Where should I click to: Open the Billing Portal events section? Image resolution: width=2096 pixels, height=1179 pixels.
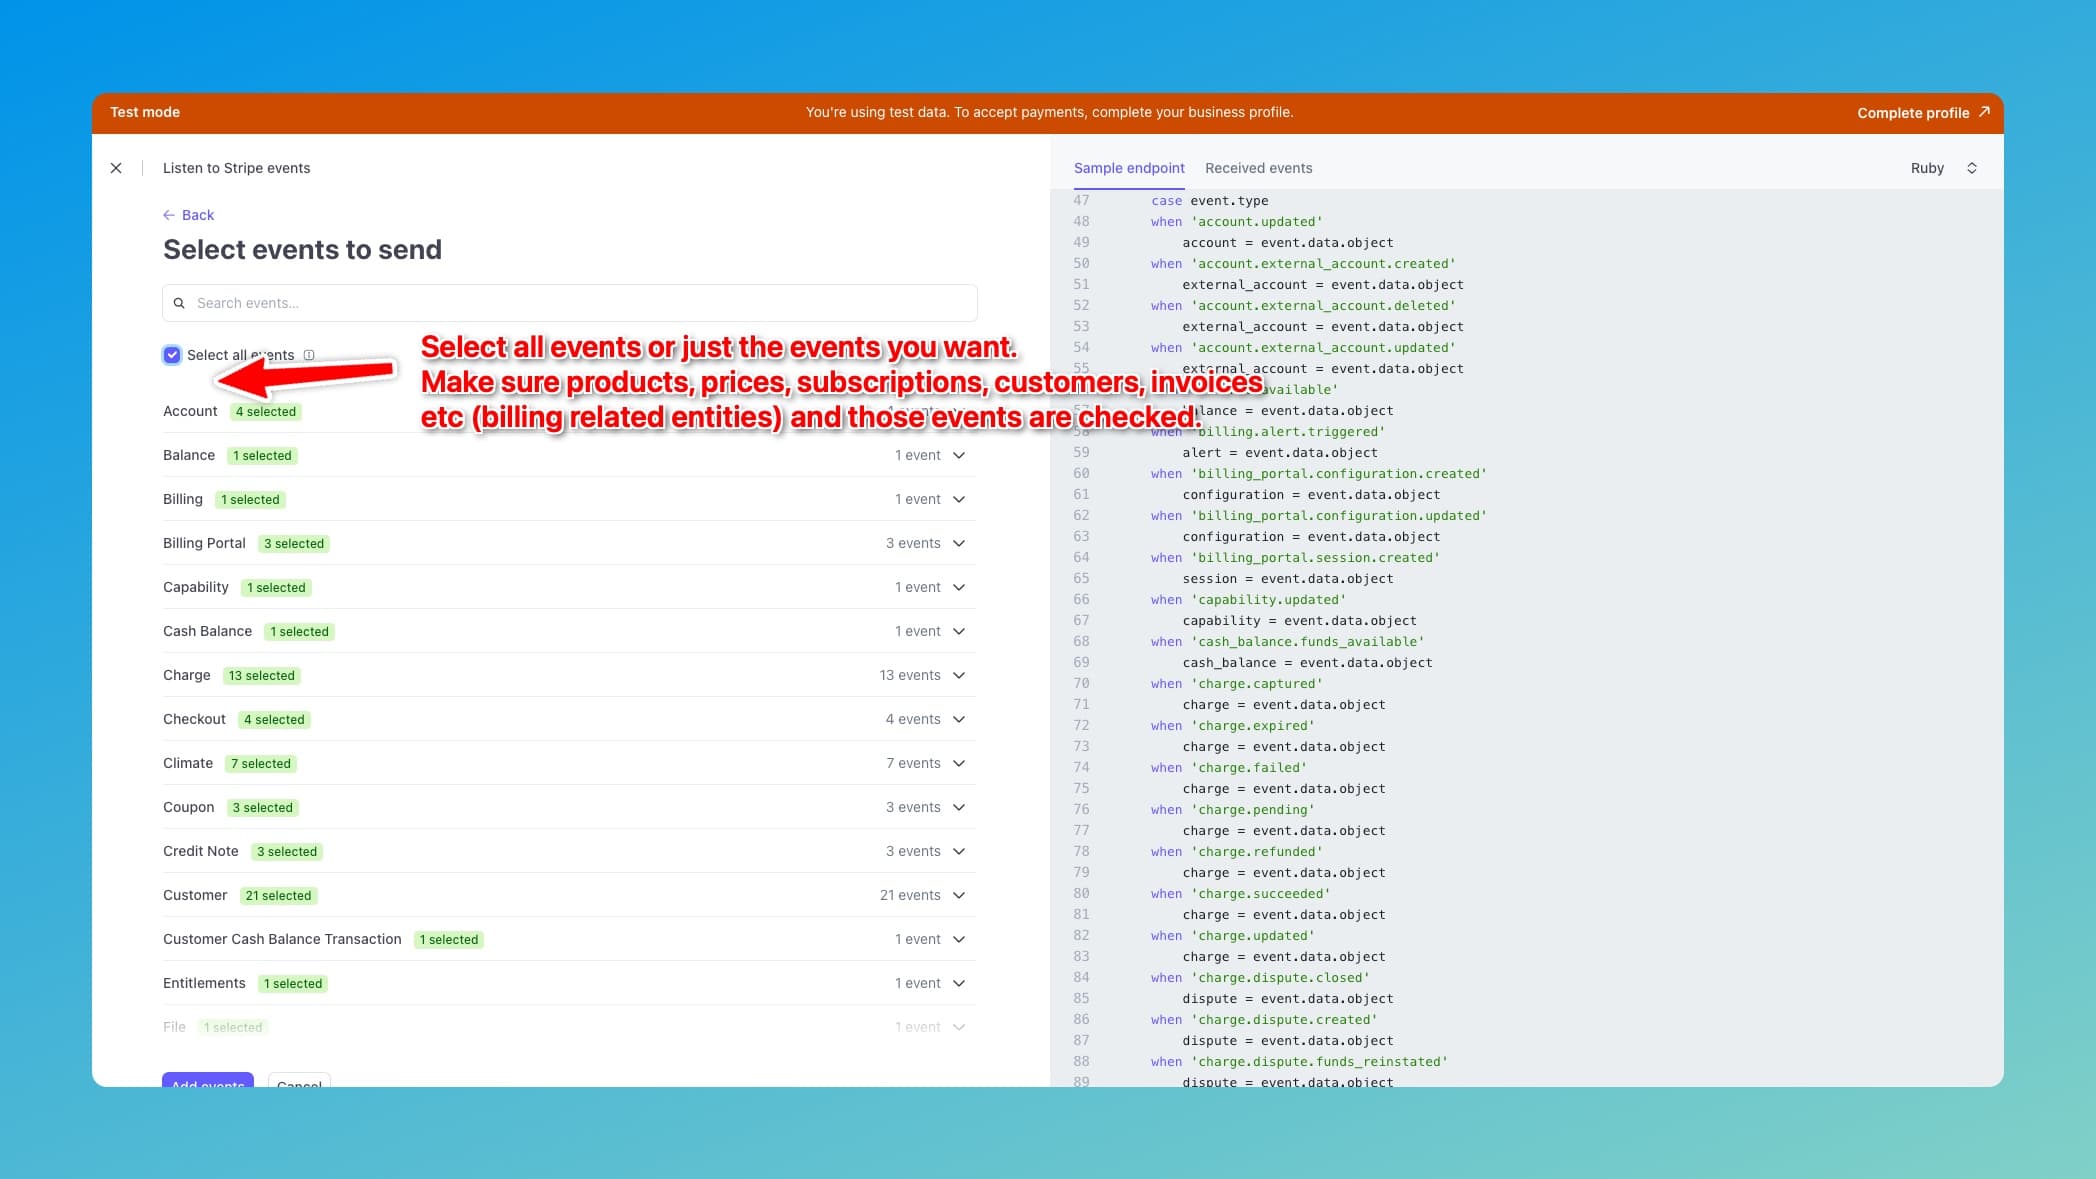point(958,543)
